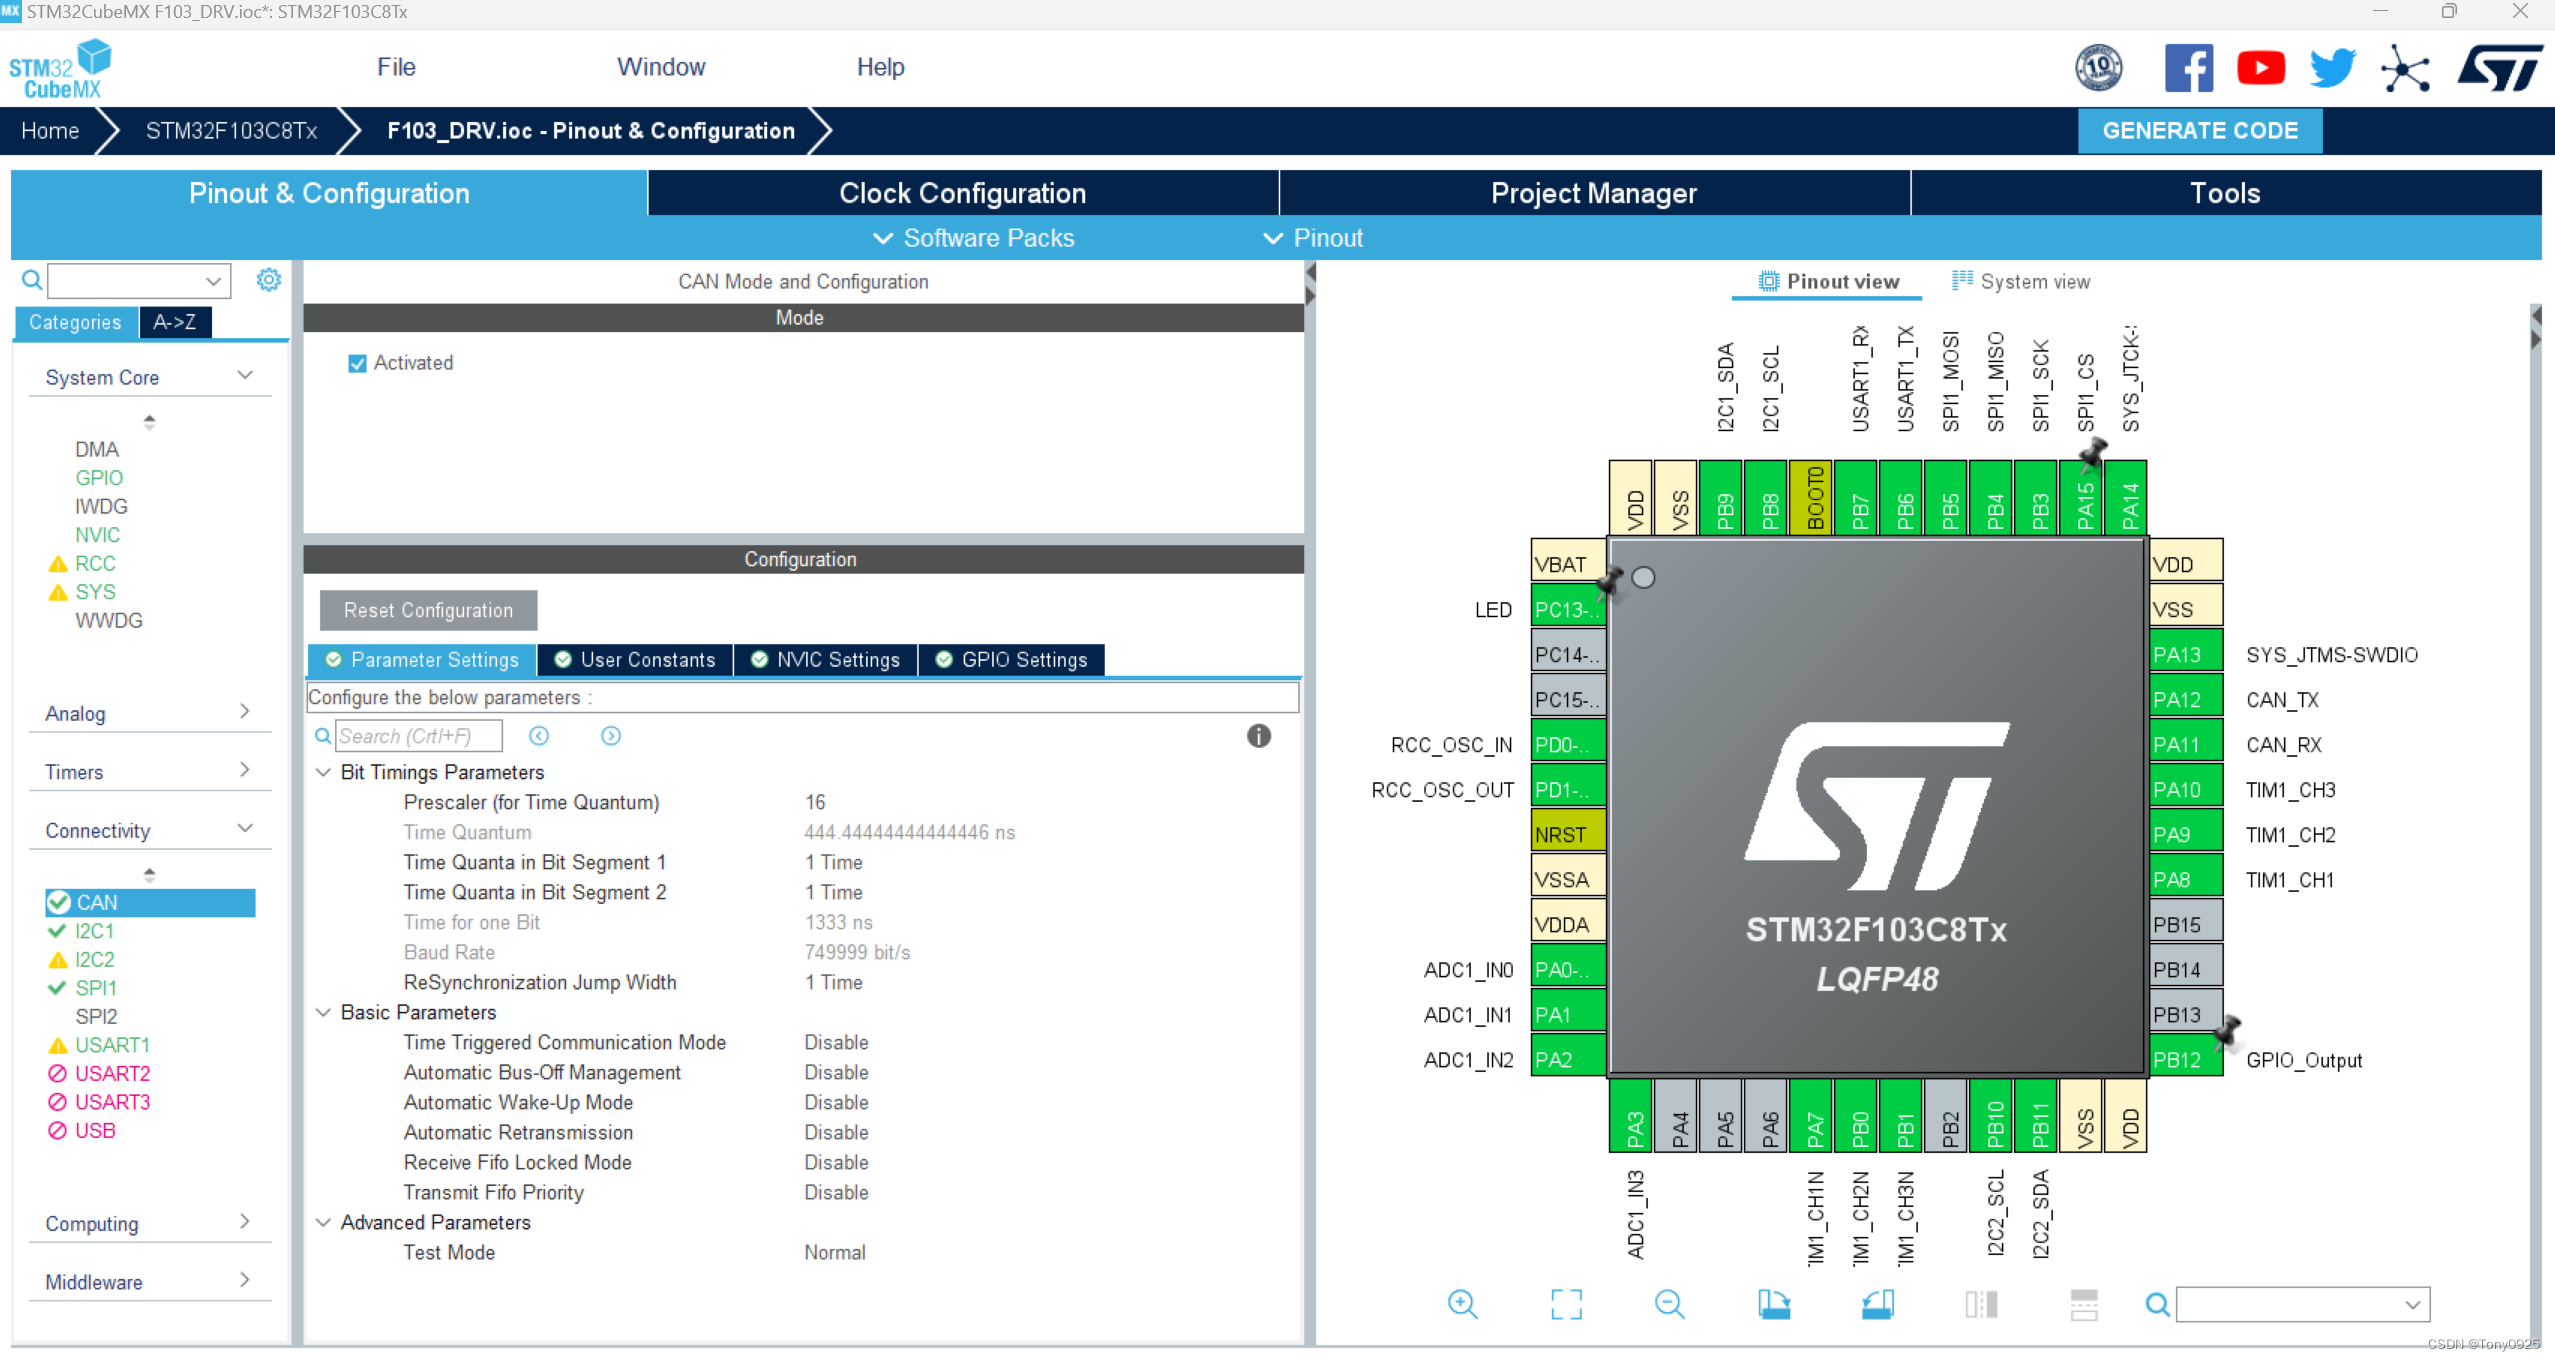Open the Window menu

(661, 66)
